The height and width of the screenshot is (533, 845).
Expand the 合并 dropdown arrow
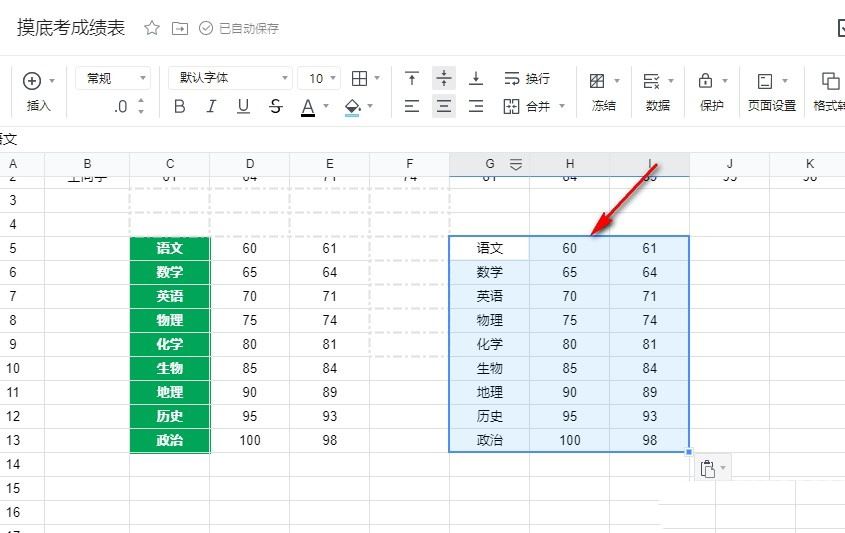562,106
